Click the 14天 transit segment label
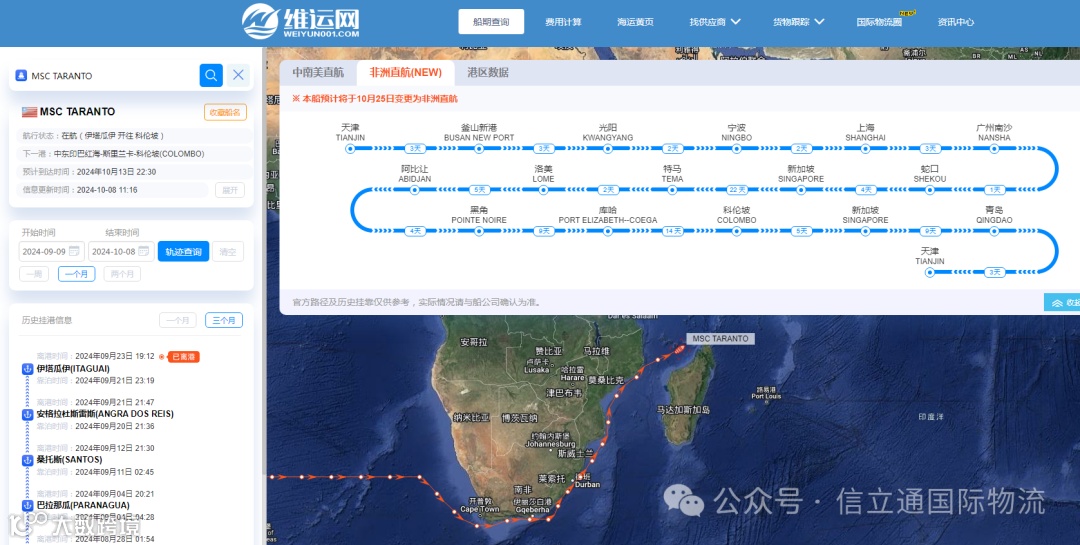Viewport: 1080px width, 545px height. point(672,232)
